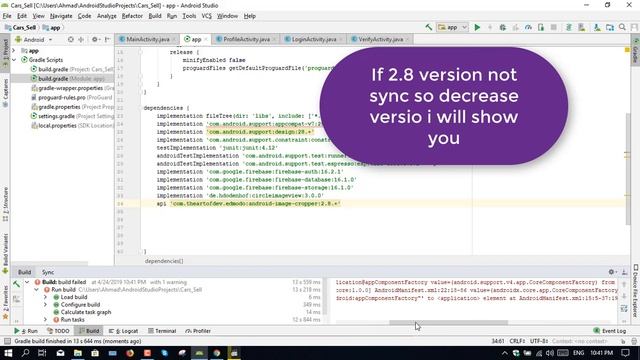Open the SDK Manager download icon
The image size is (640, 360).
pyautogui.click(x=597, y=27)
